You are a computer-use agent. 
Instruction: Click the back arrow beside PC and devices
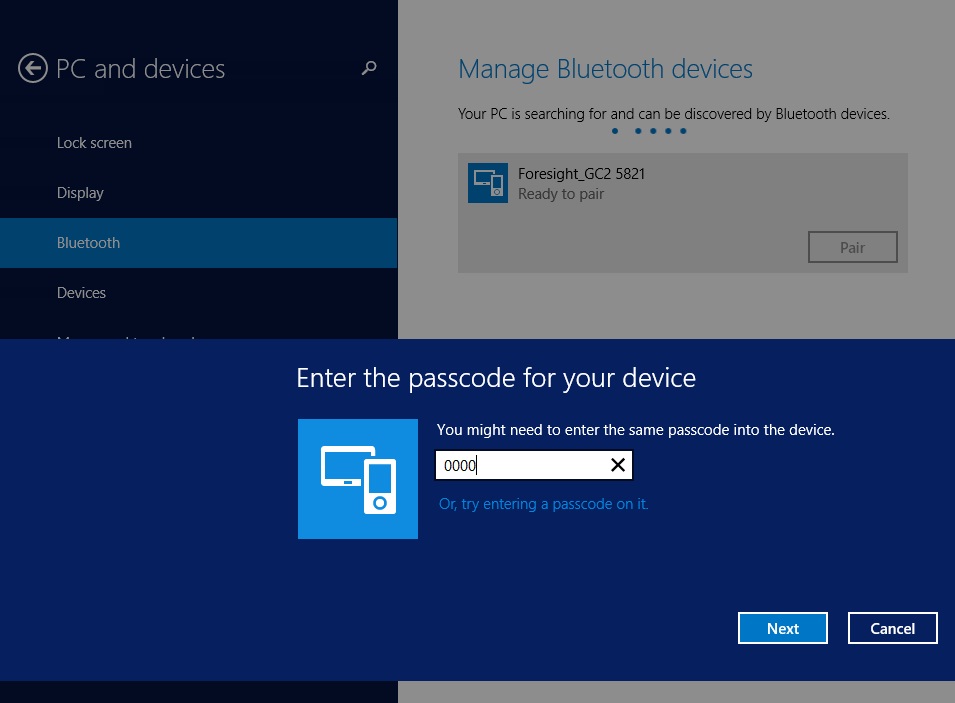click(x=33, y=69)
